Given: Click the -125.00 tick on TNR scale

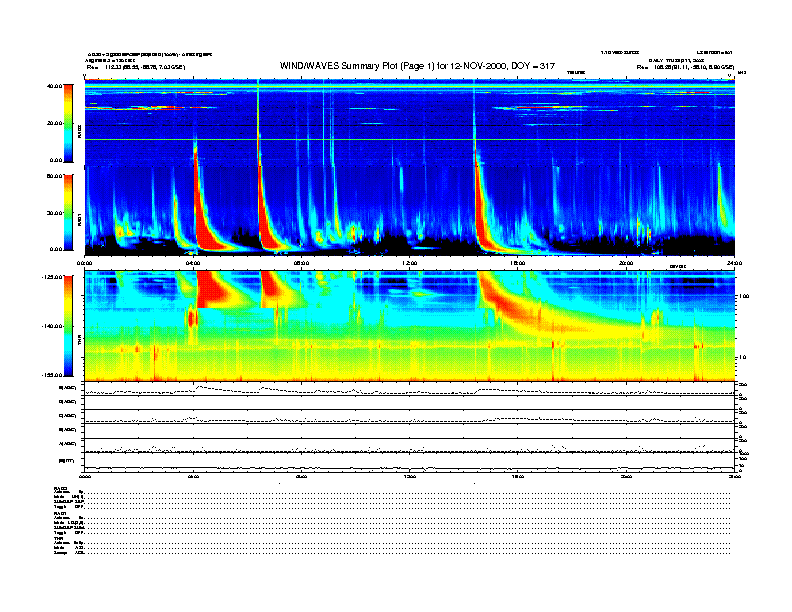Looking at the screenshot, I should pos(52,277).
